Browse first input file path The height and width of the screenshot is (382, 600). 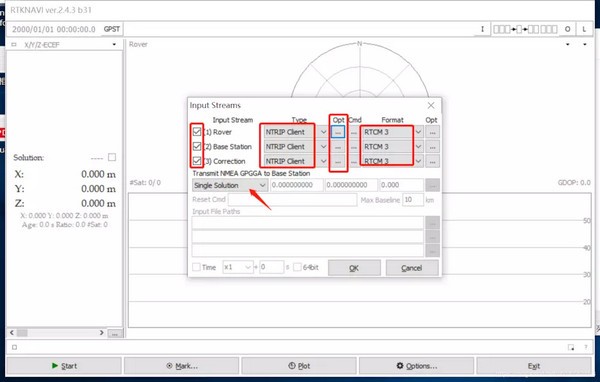(432, 223)
